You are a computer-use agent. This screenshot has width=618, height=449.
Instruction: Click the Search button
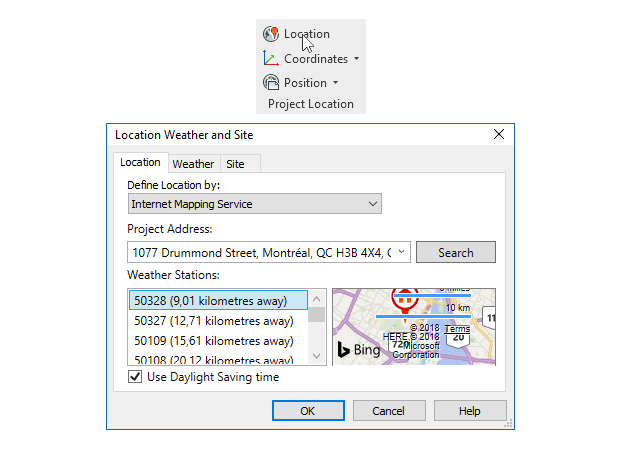[x=456, y=252]
